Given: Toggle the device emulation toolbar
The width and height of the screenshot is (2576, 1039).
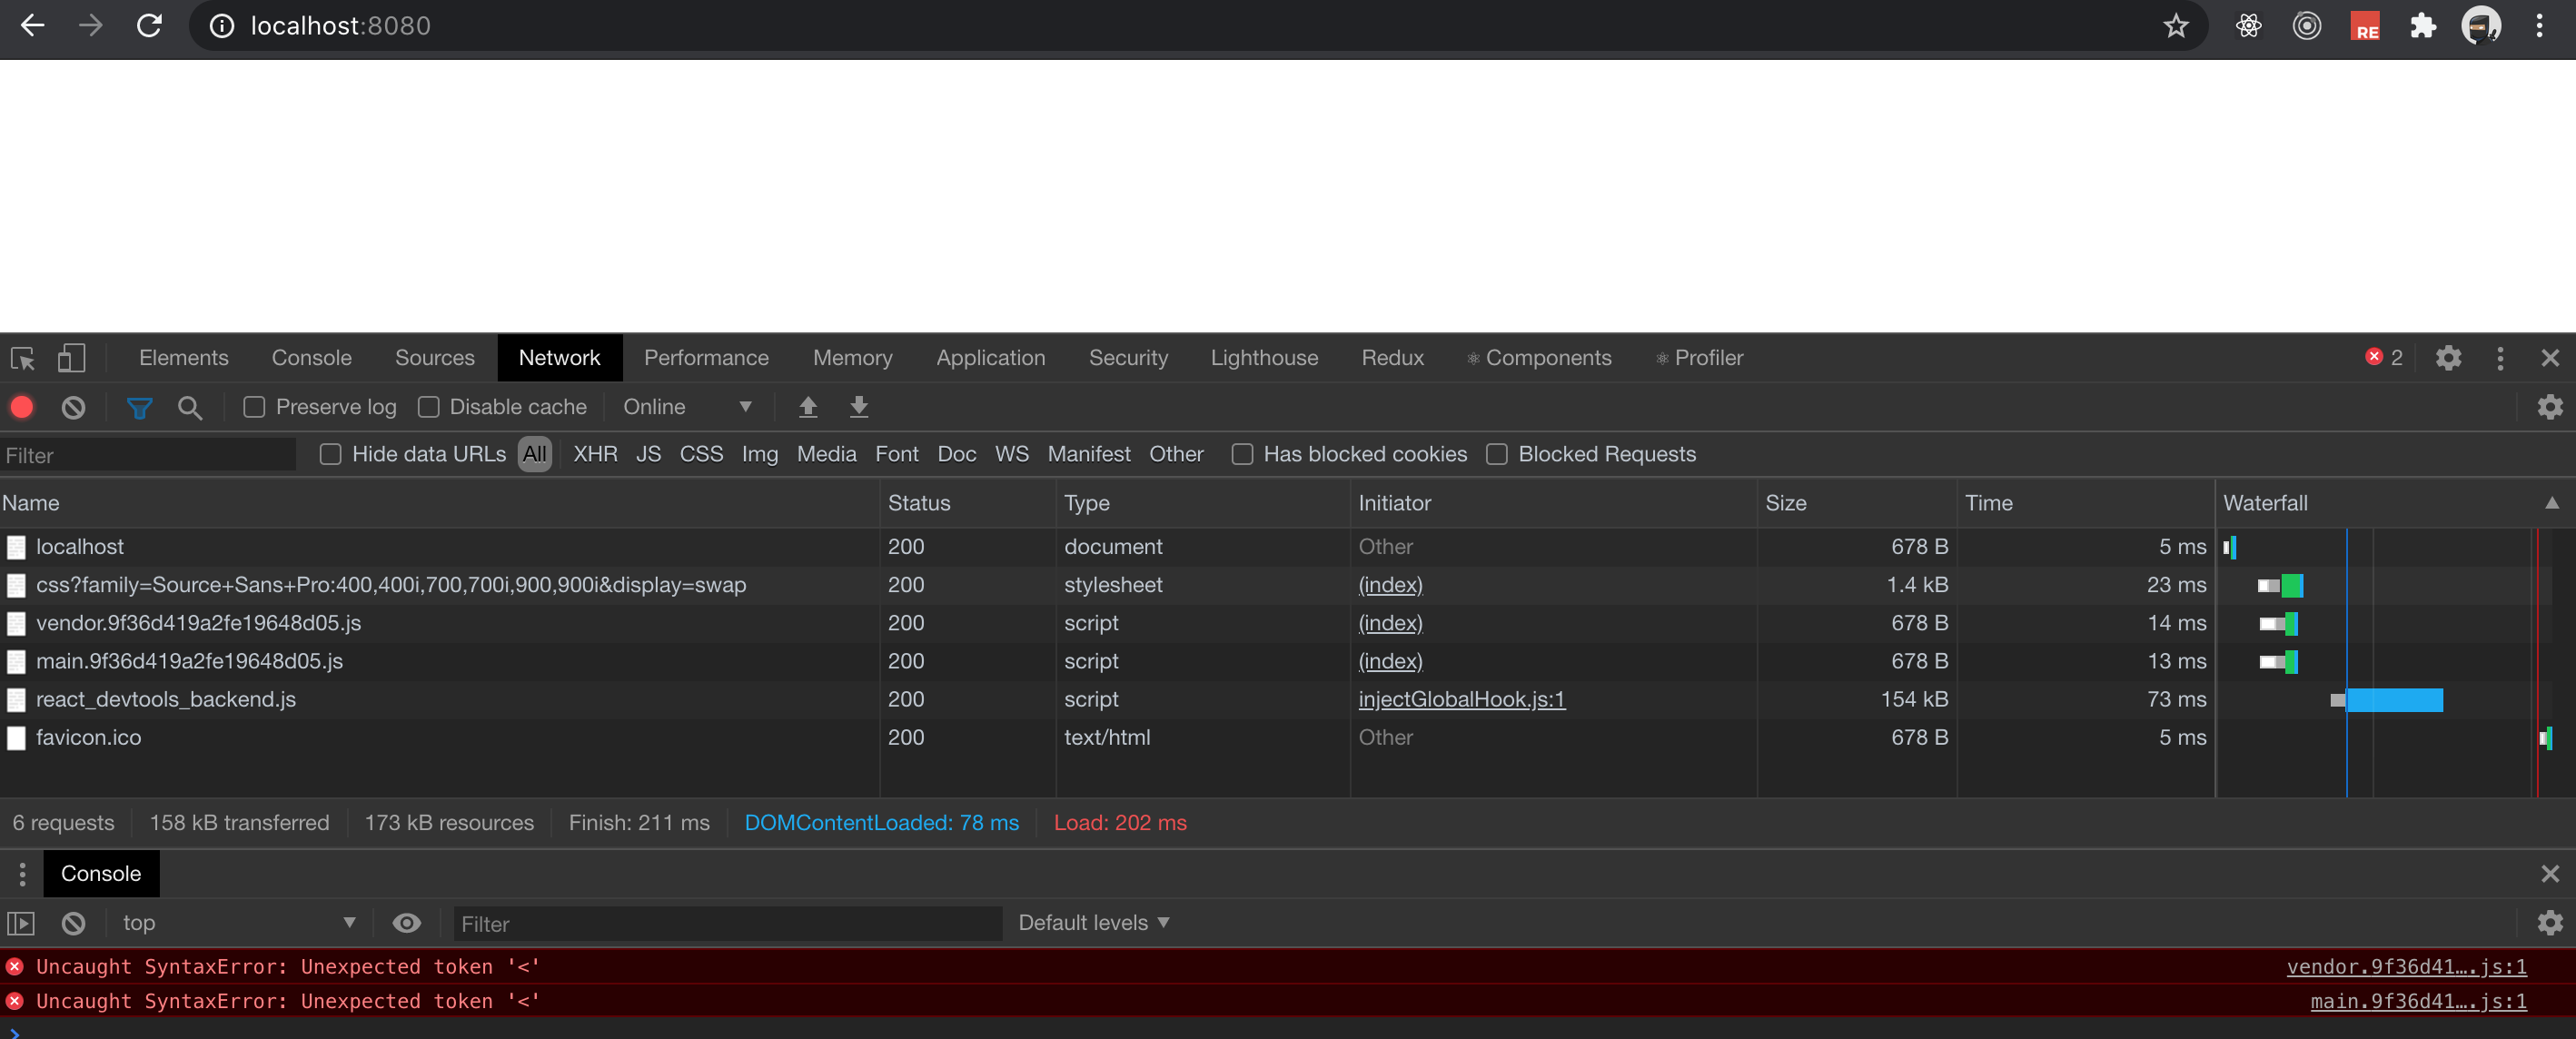Looking at the screenshot, I should point(71,357).
